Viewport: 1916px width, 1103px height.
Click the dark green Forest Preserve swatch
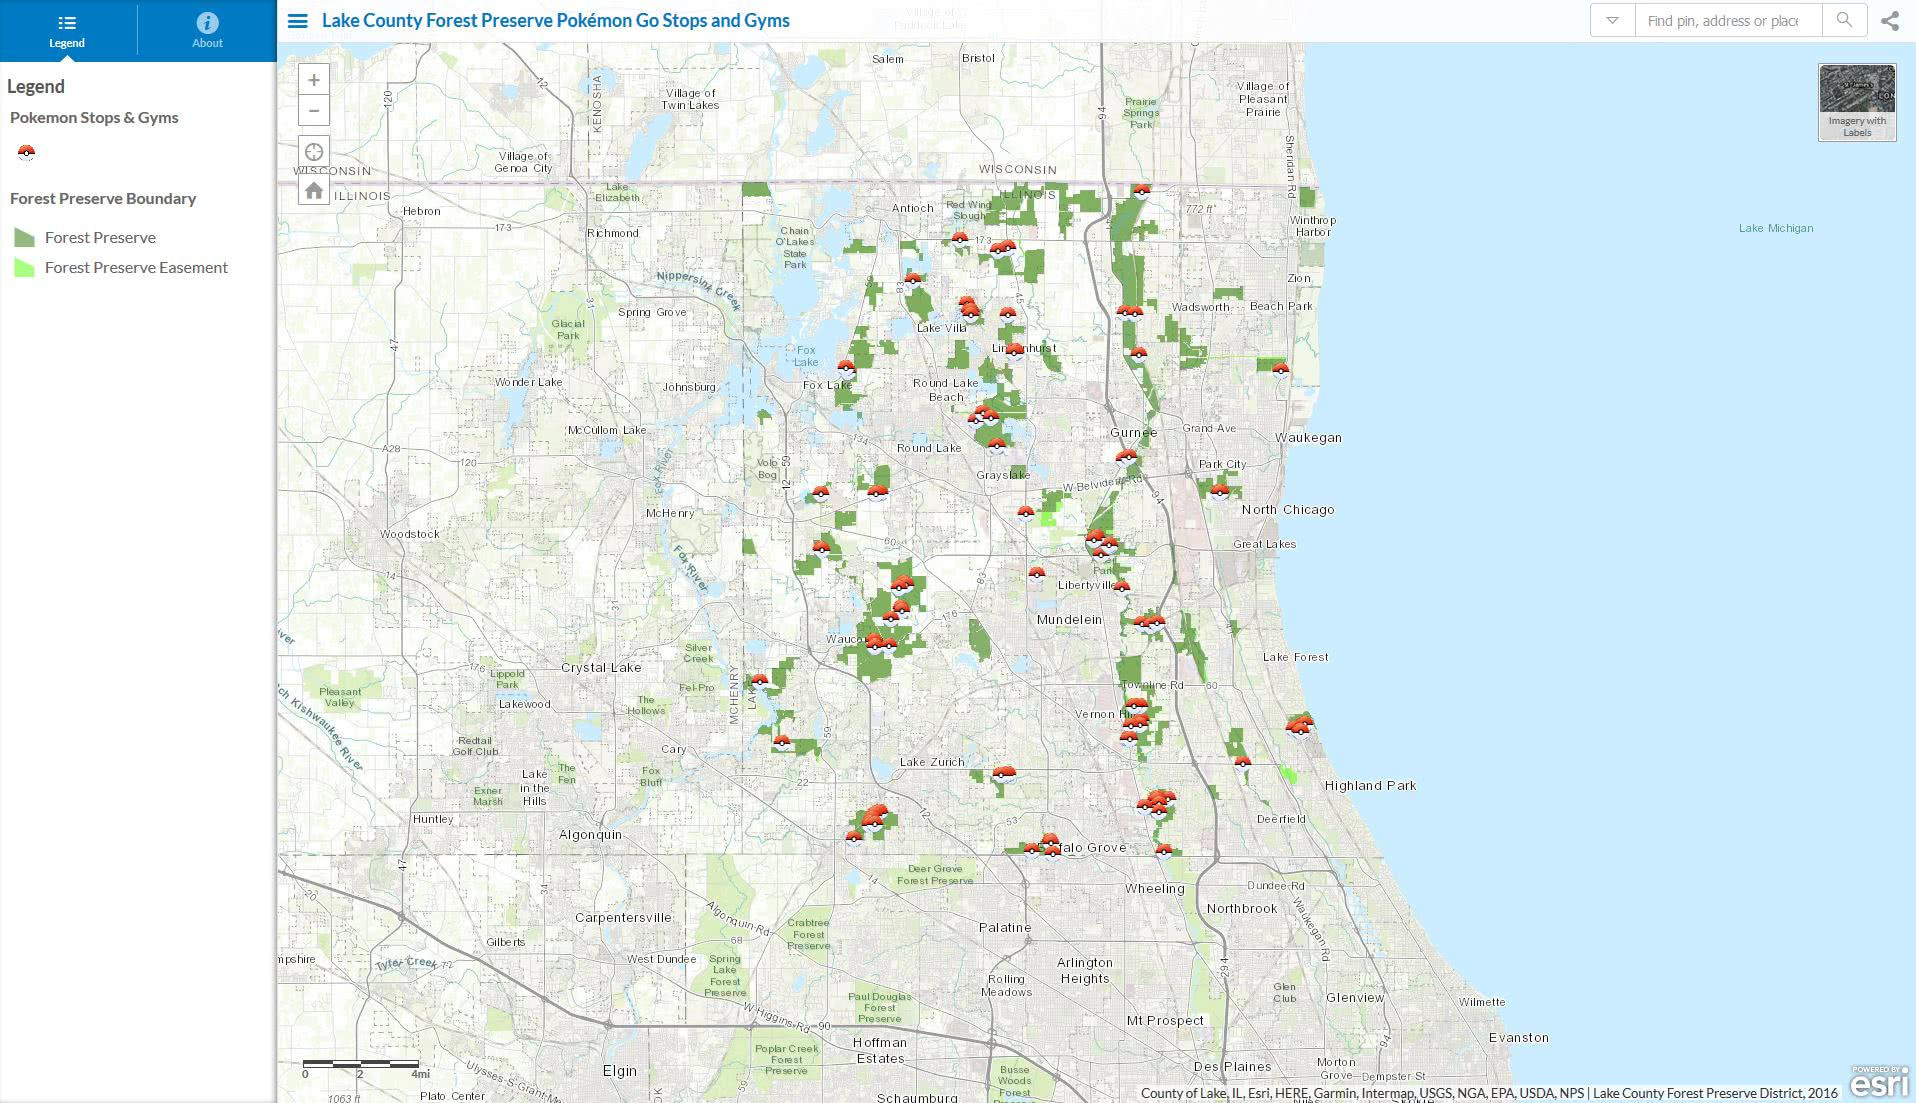[x=25, y=238]
